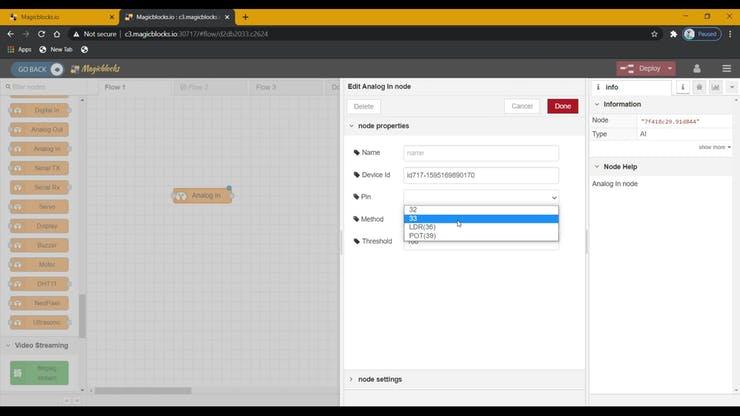The image size is (740, 416).
Task: Open the dashboard chart icon tab
Action: tap(715, 87)
